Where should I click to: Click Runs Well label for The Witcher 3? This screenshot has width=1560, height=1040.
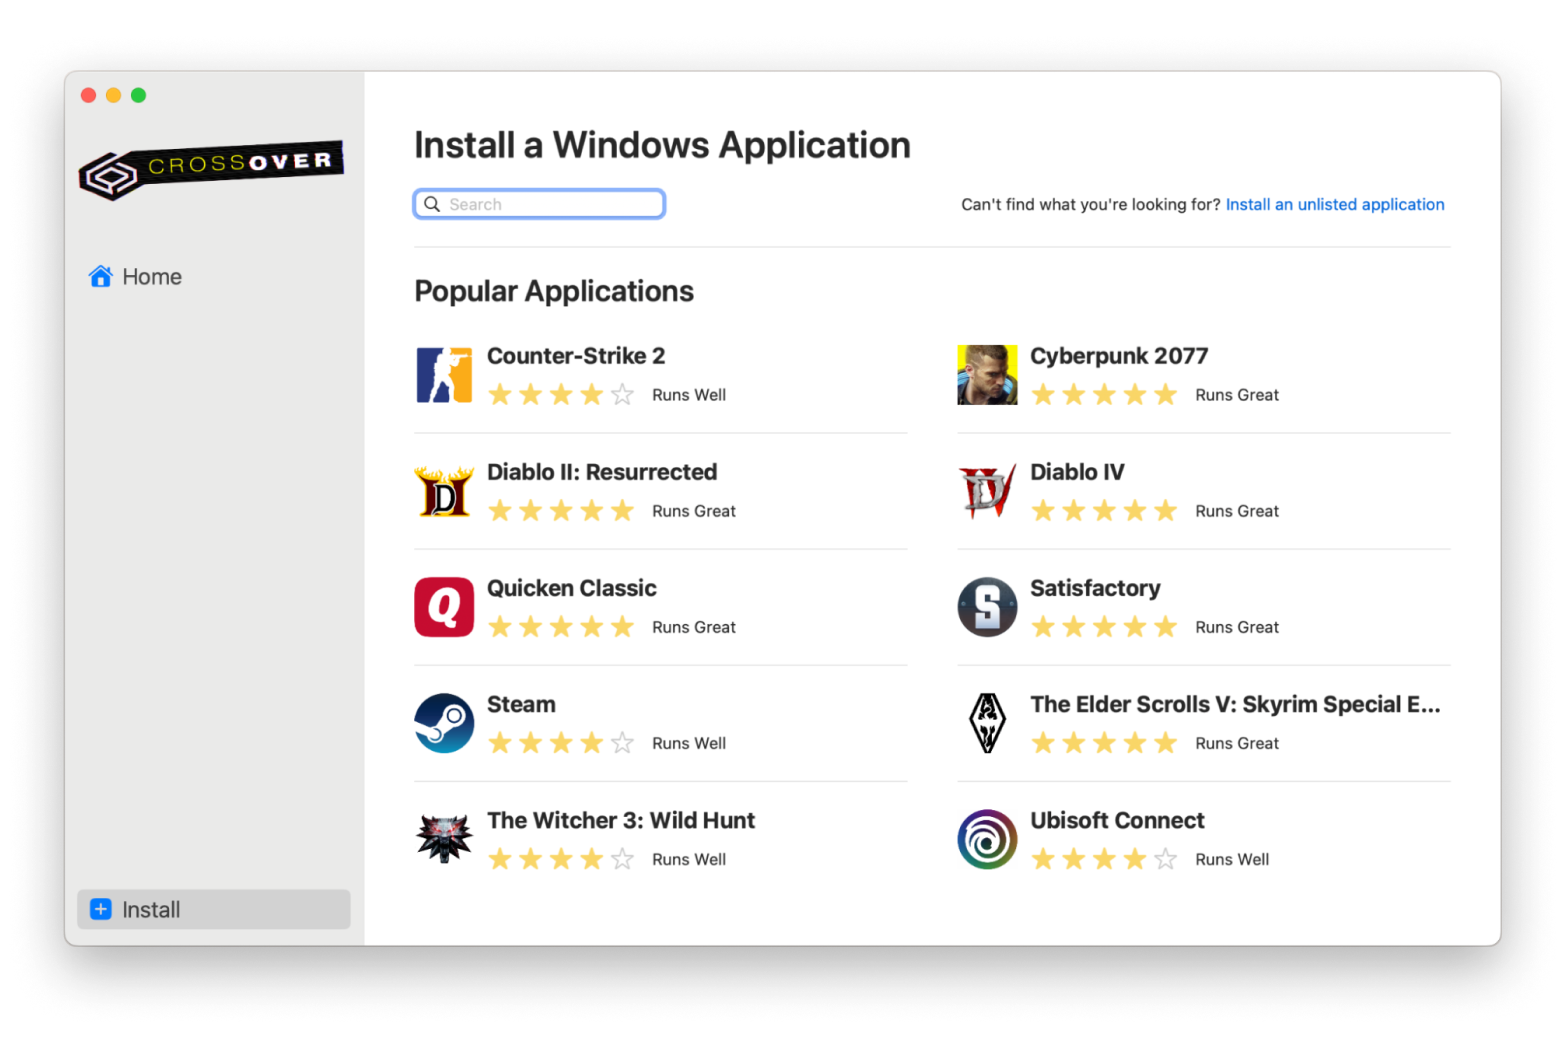(x=689, y=859)
